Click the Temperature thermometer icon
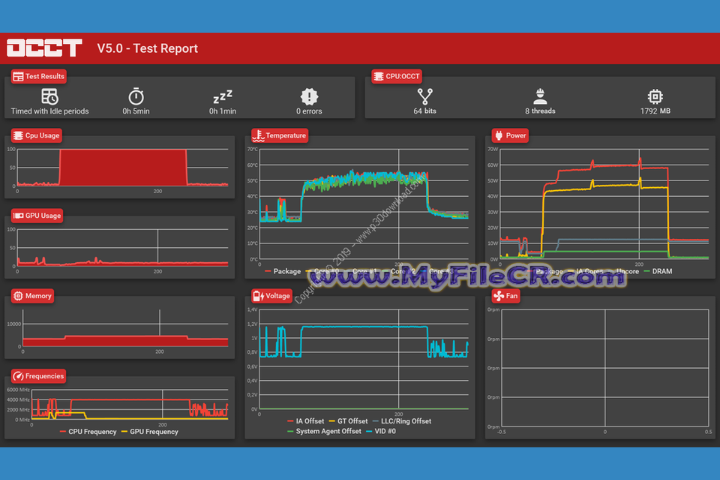The width and height of the screenshot is (720, 480). pyautogui.click(x=259, y=136)
